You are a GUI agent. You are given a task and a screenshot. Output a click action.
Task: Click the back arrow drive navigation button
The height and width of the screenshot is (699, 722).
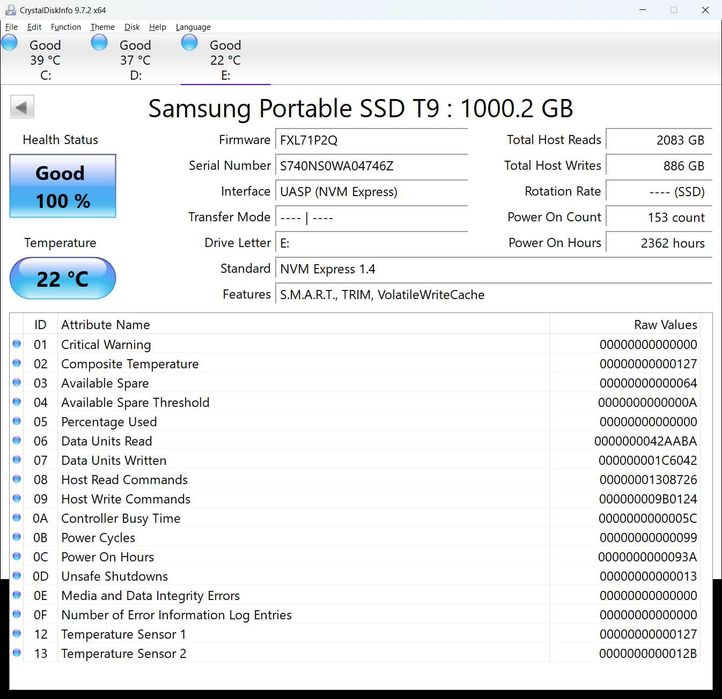tap(22, 107)
